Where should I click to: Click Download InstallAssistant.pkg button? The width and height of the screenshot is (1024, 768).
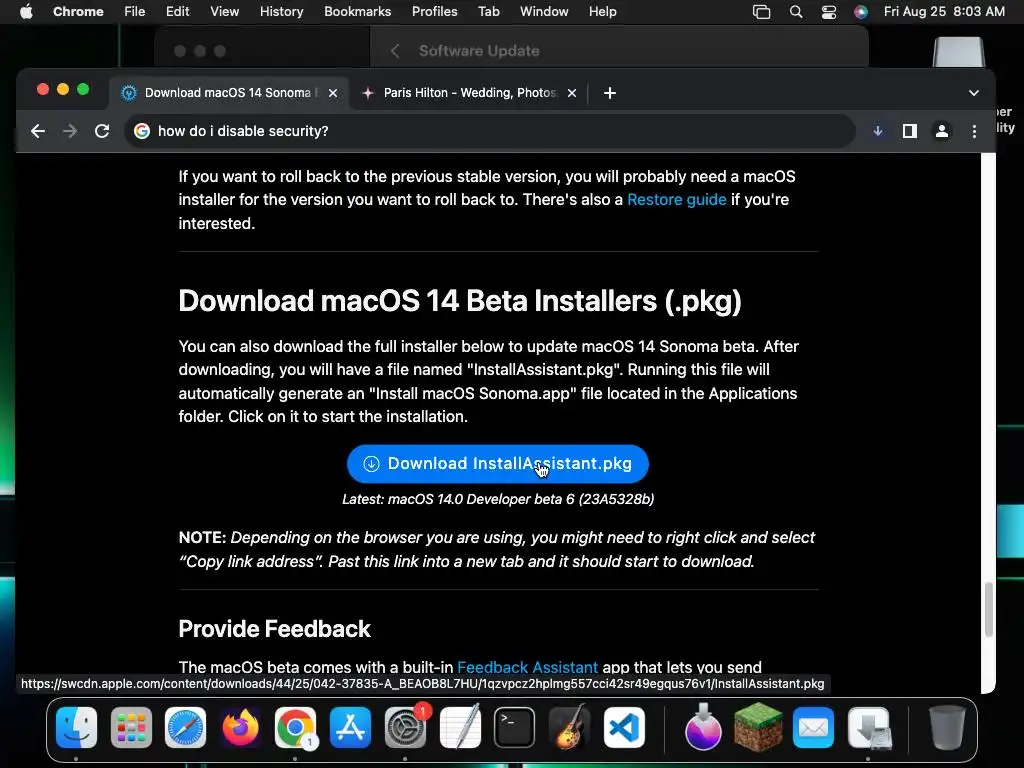(x=498, y=464)
